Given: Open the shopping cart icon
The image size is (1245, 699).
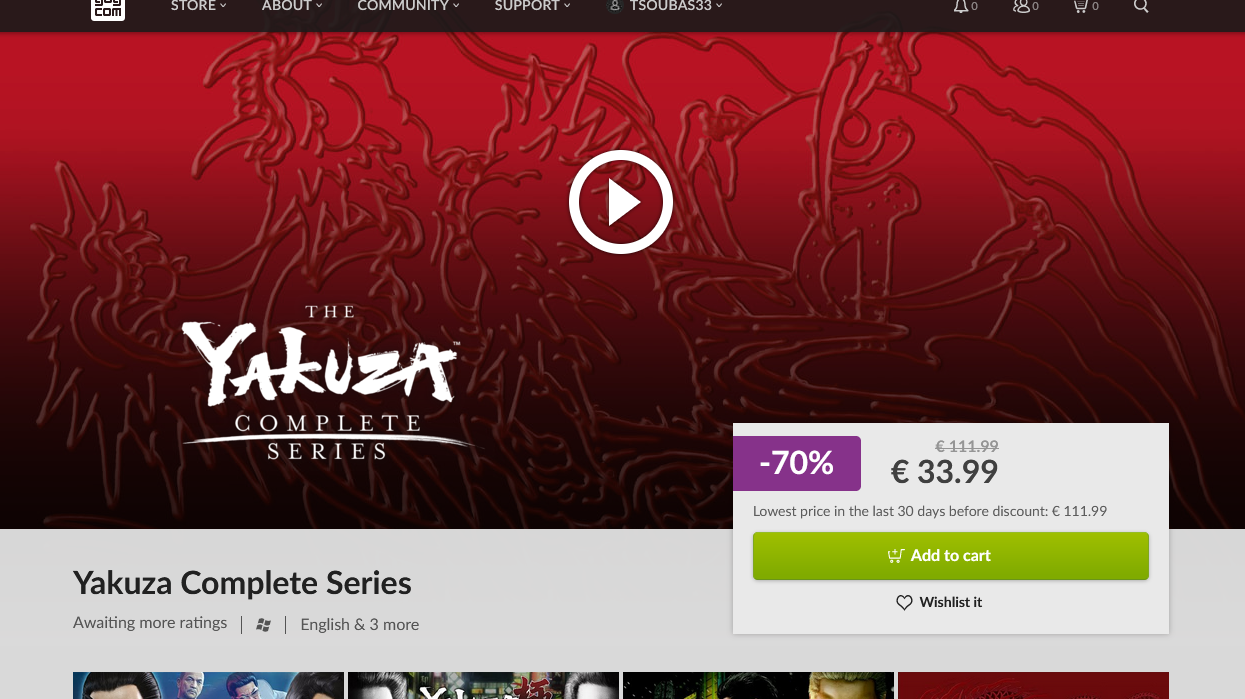Looking at the screenshot, I should pyautogui.click(x=1080, y=7).
